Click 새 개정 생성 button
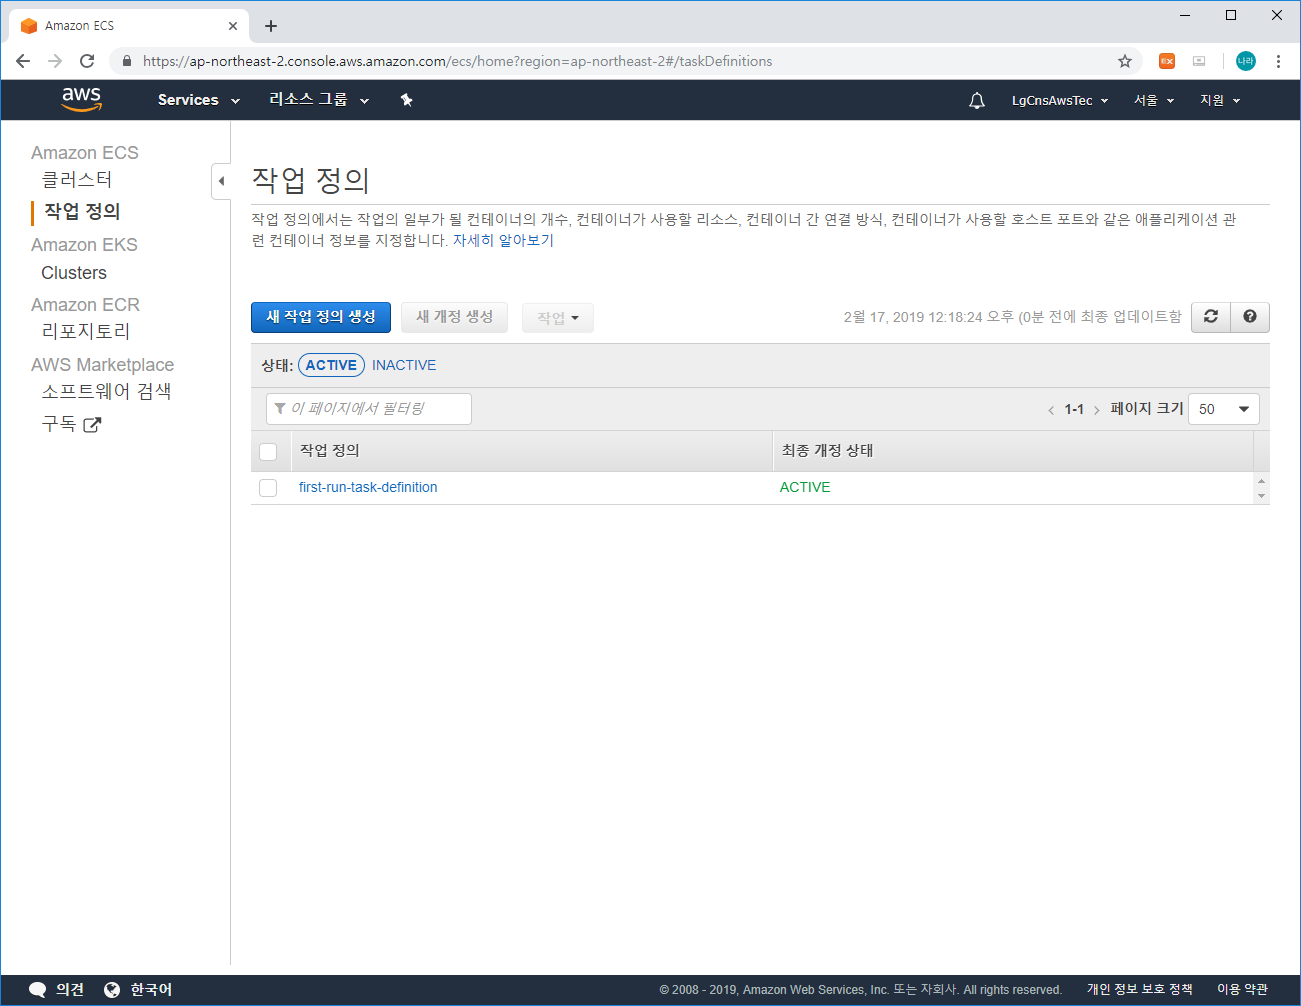The image size is (1301, 1006). (x=455, y=317)
